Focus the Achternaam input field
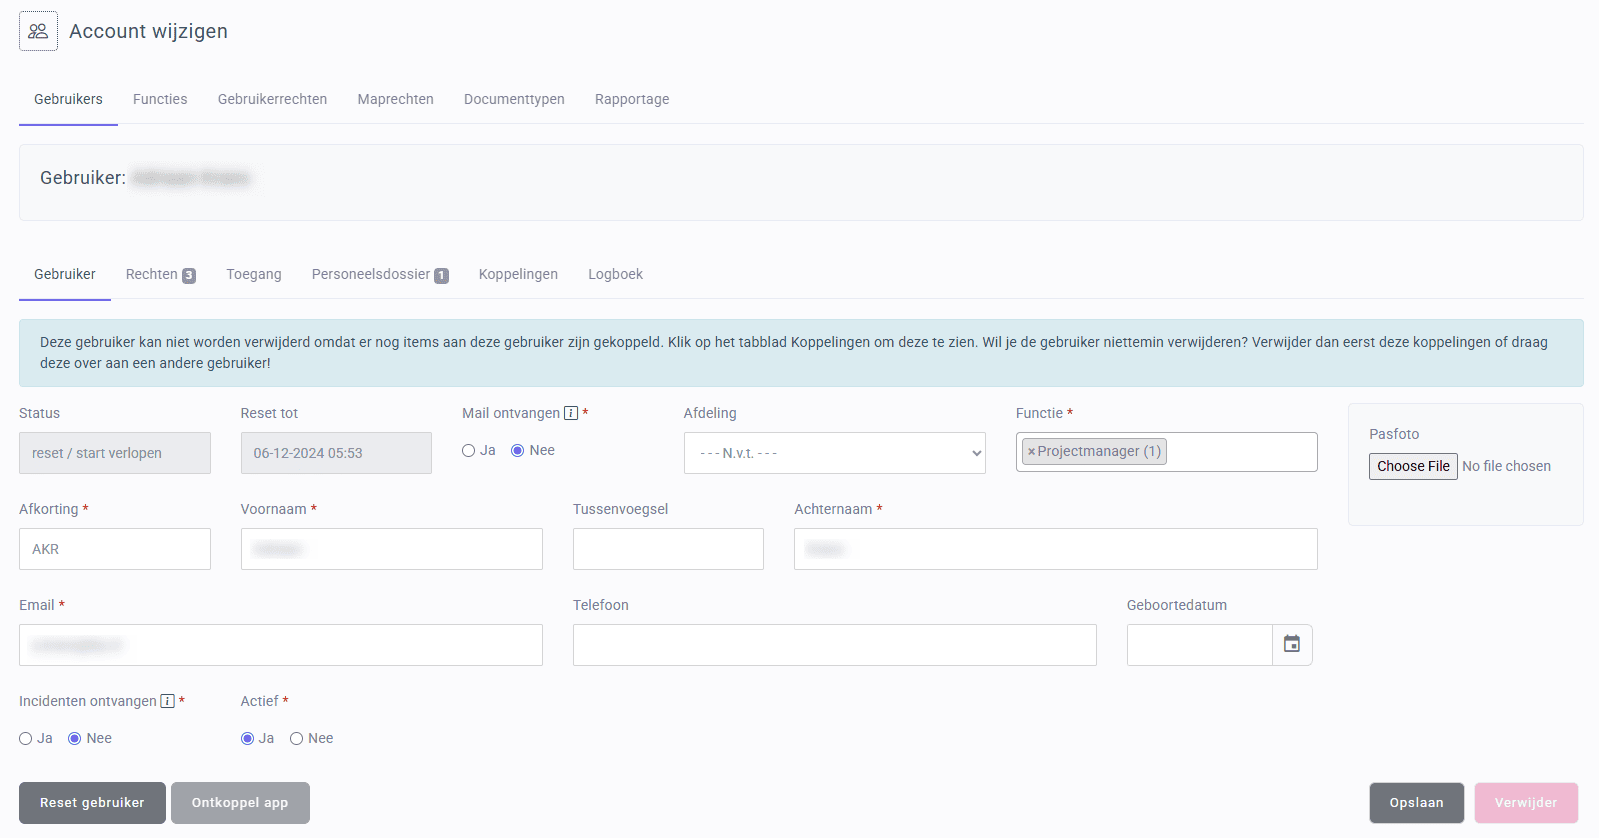 pyautogui.click(x=1056, y=549)
